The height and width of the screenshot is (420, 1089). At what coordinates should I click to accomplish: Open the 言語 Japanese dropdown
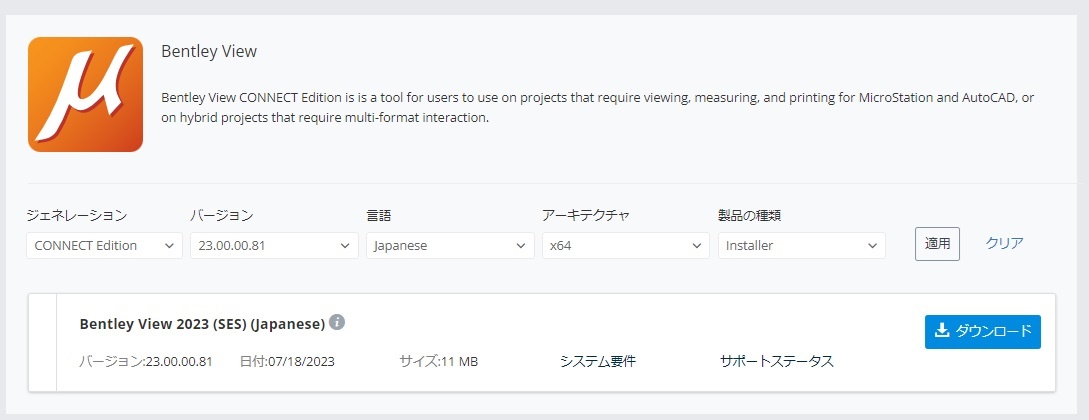[x=449, y=246]
